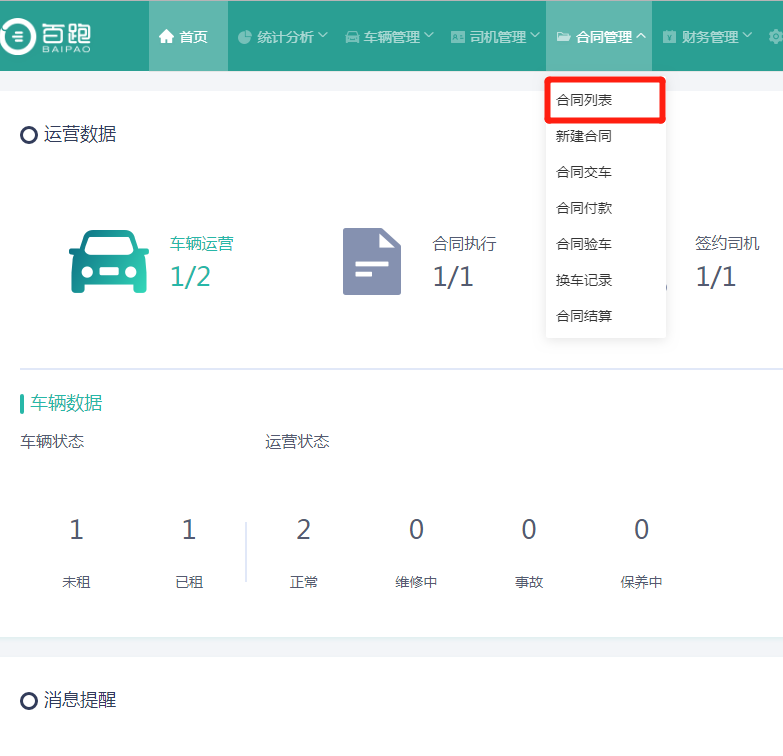Click the home icon in the 首页 tab

[x=166, y=37]
